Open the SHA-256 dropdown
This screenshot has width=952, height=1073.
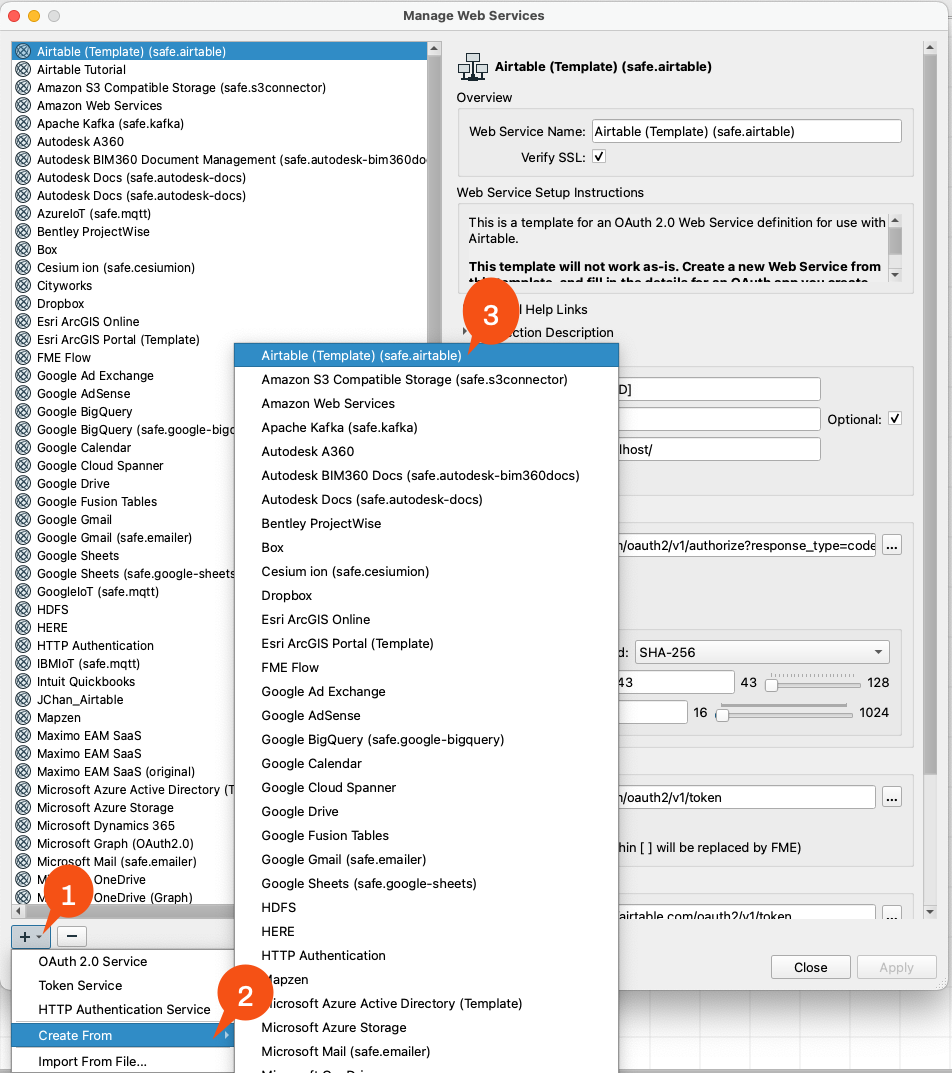[x=762, y=650]
